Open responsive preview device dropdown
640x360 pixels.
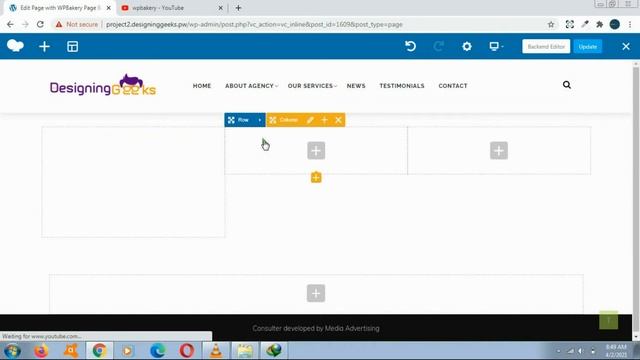point(496,46)
